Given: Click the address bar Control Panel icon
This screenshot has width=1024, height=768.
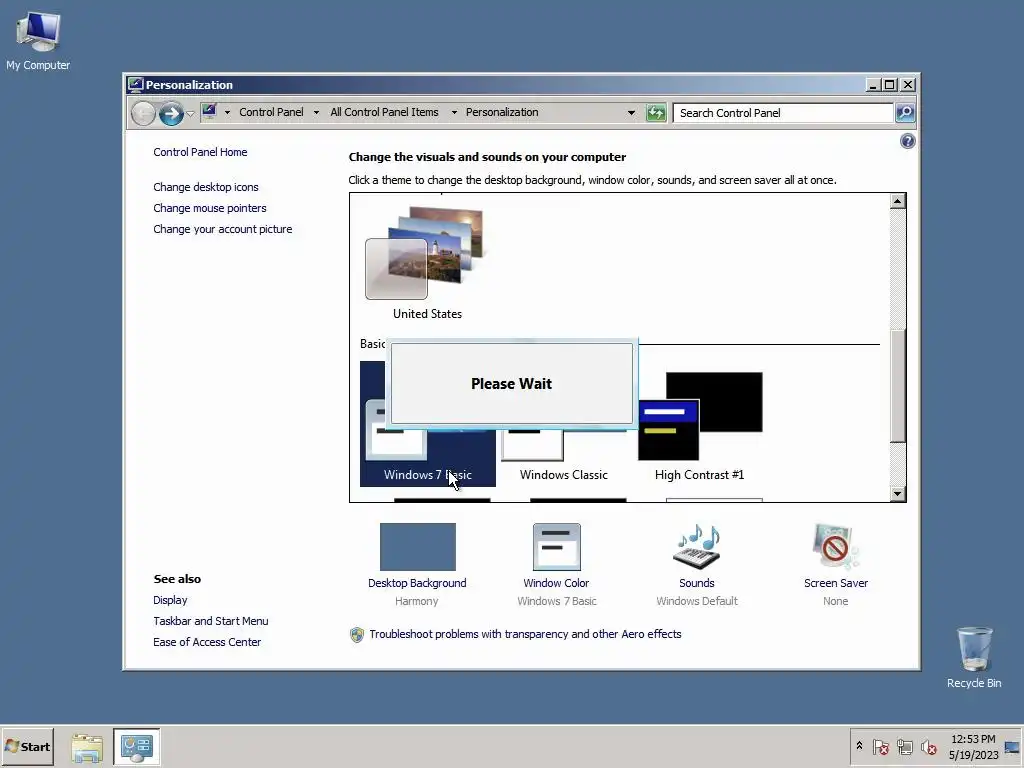Looking at the screenshot, I should [x=209, y=112].
